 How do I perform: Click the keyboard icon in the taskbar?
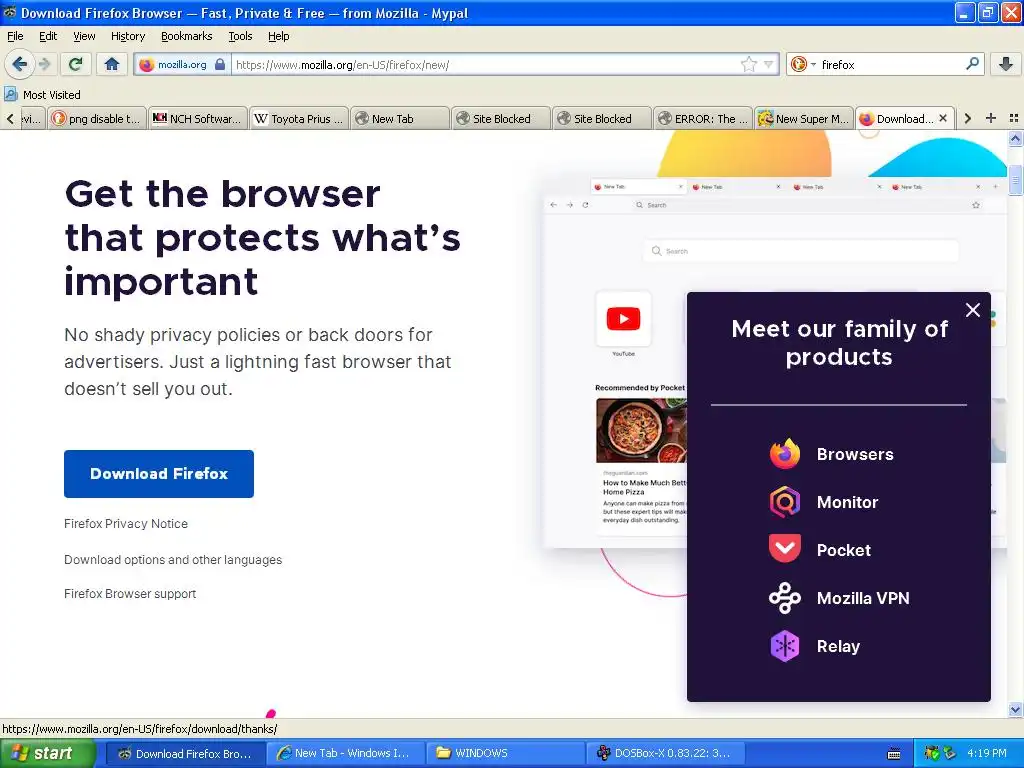point(894,754)
